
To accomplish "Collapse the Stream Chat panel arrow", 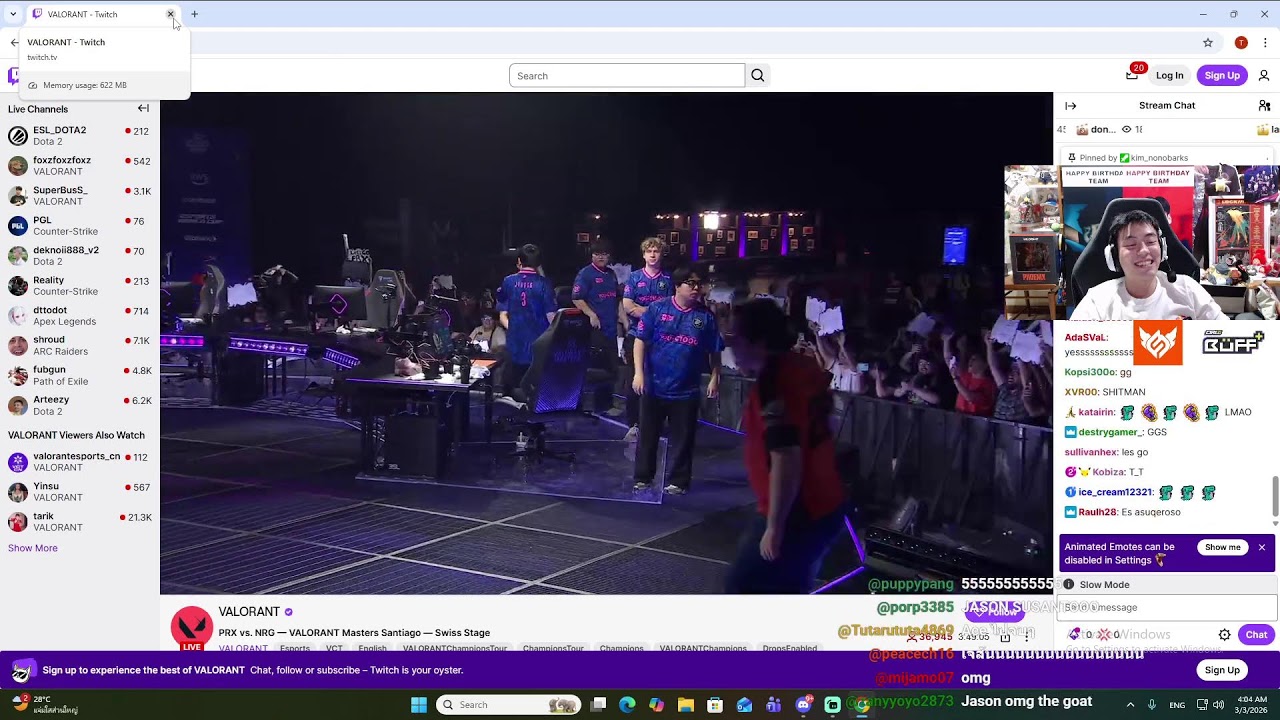I will (1071, 106).
